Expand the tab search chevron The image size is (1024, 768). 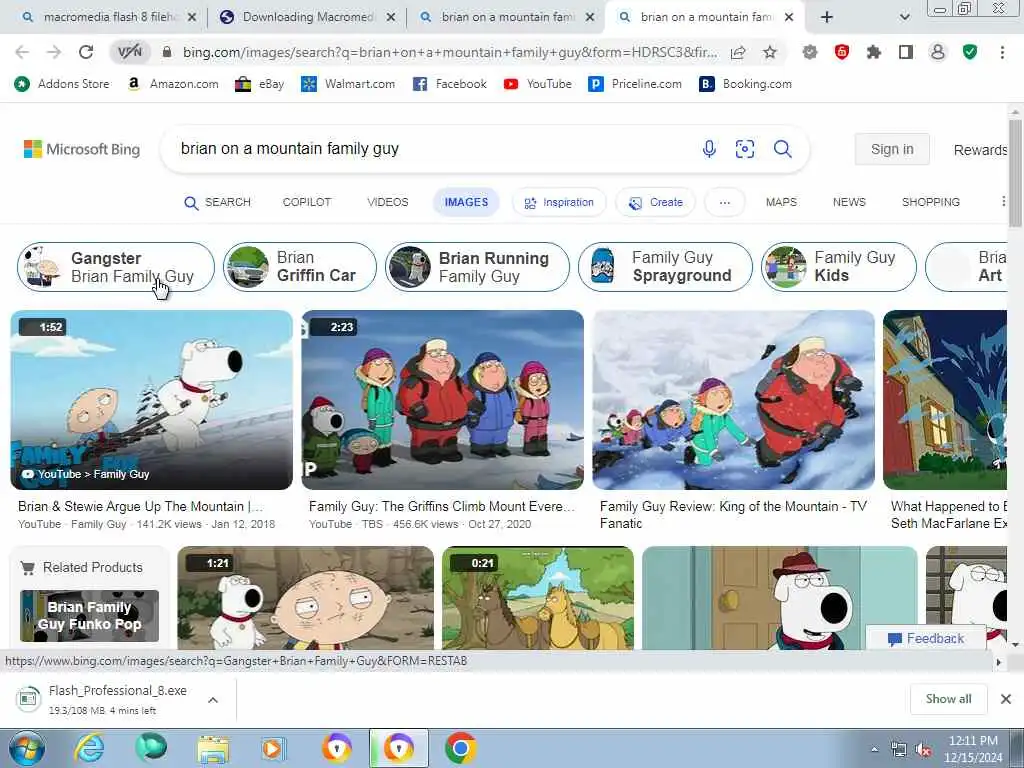[x=904, y=17]
